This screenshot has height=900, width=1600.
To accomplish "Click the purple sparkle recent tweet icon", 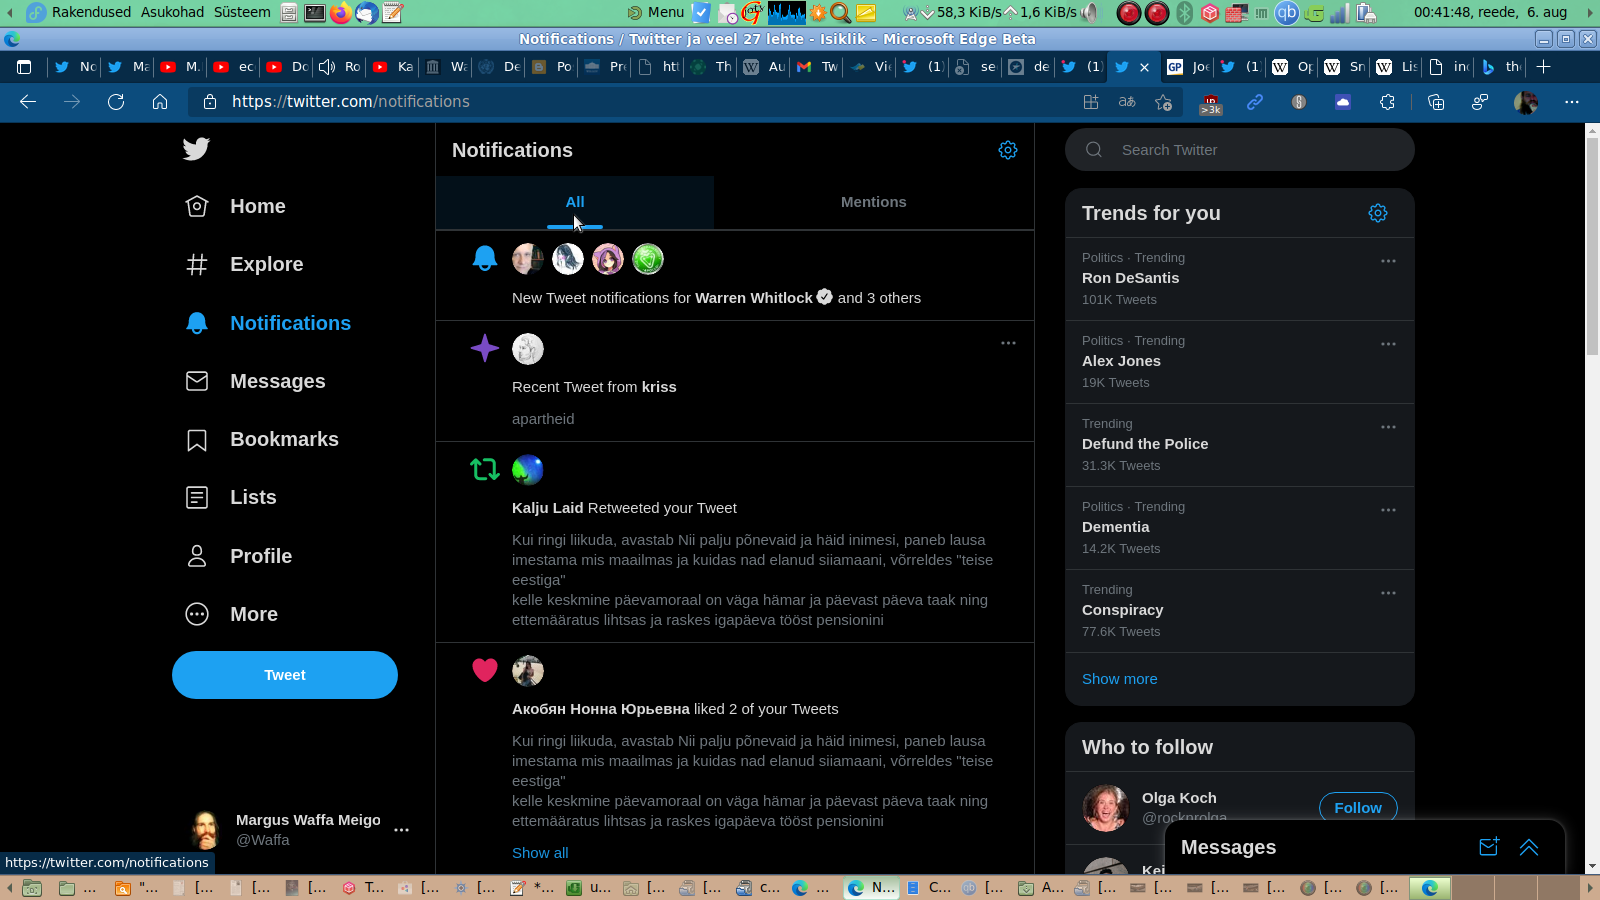I will coord(485,348).
